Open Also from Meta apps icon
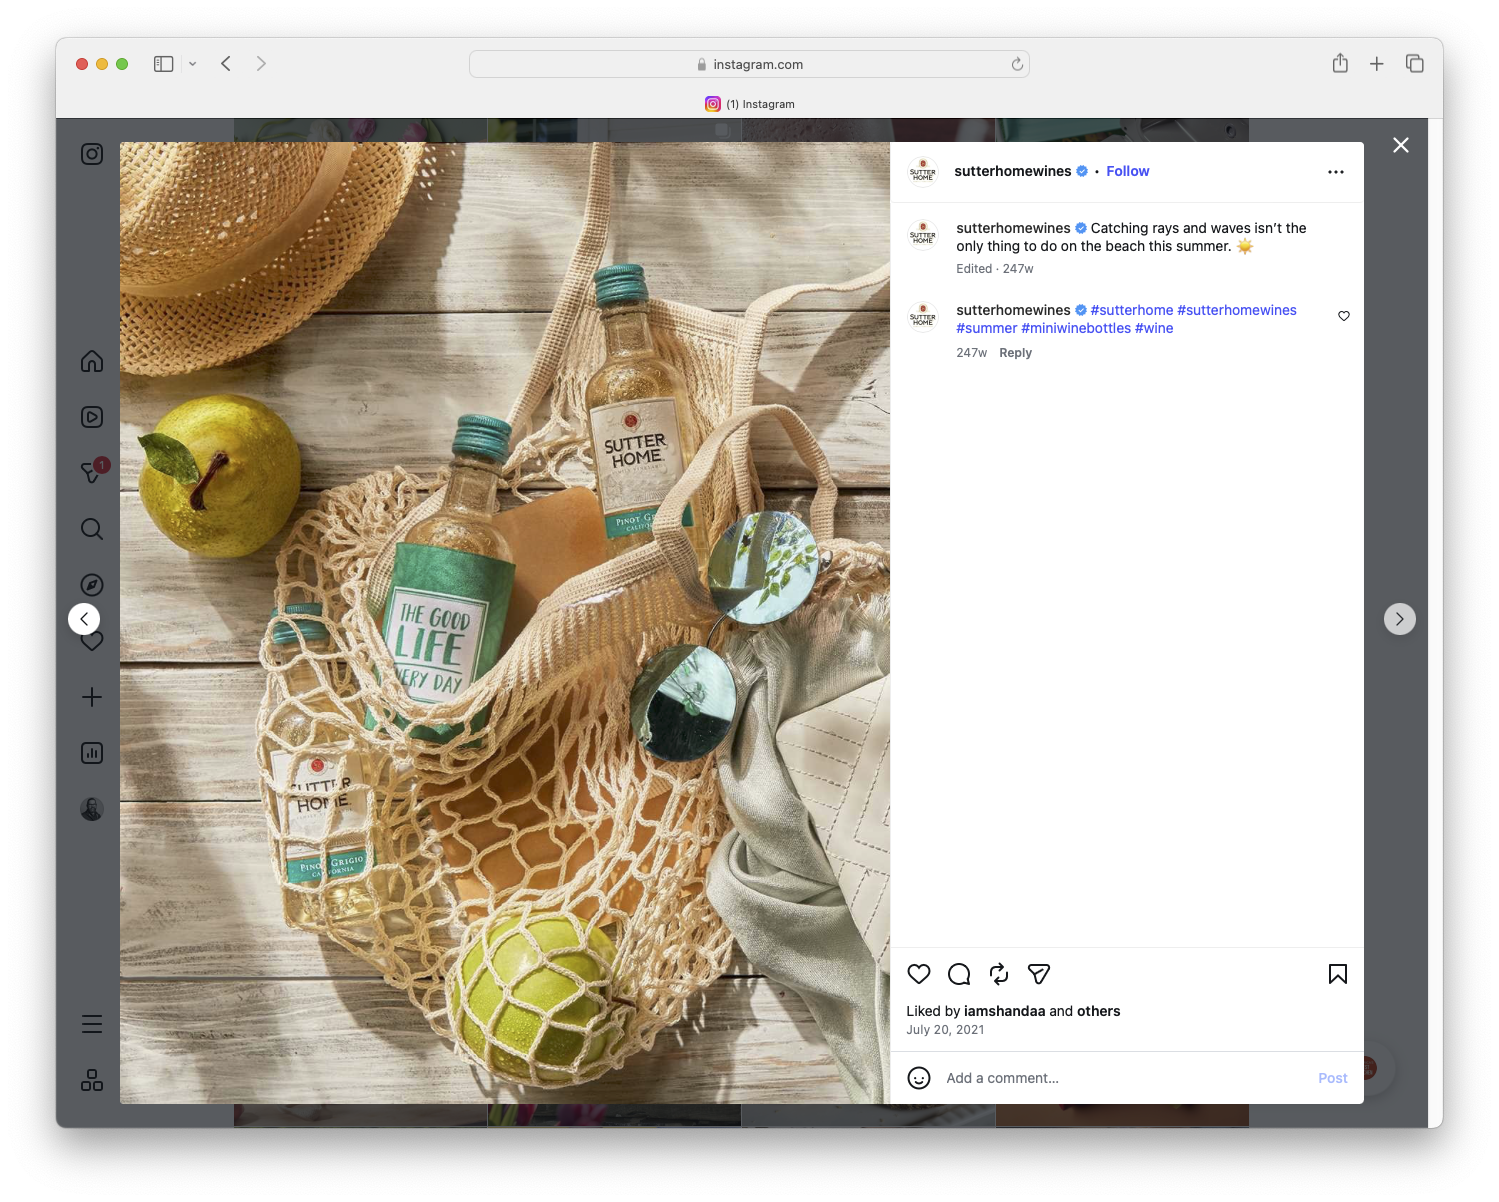The height and width of the screenshot is (1202, 1499). 92,1080
